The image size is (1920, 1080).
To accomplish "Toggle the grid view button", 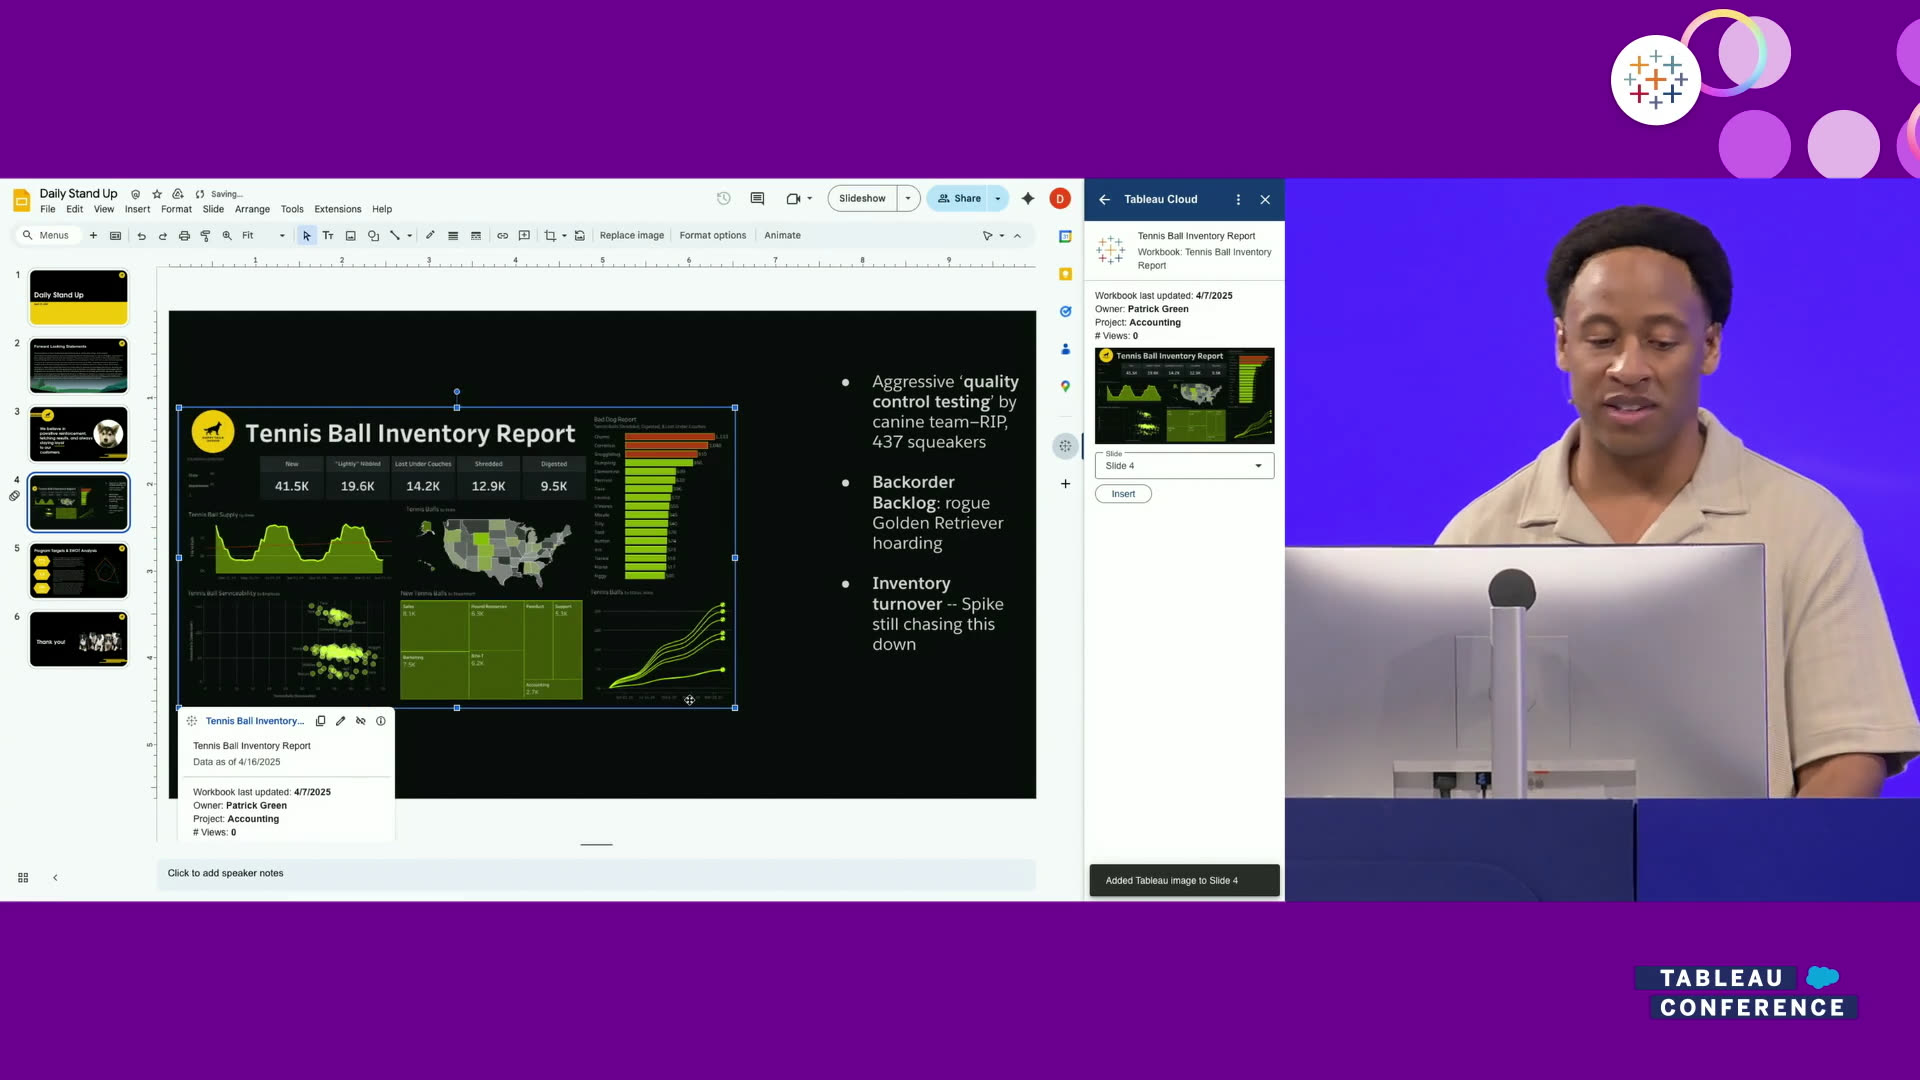I will [23, 878].
